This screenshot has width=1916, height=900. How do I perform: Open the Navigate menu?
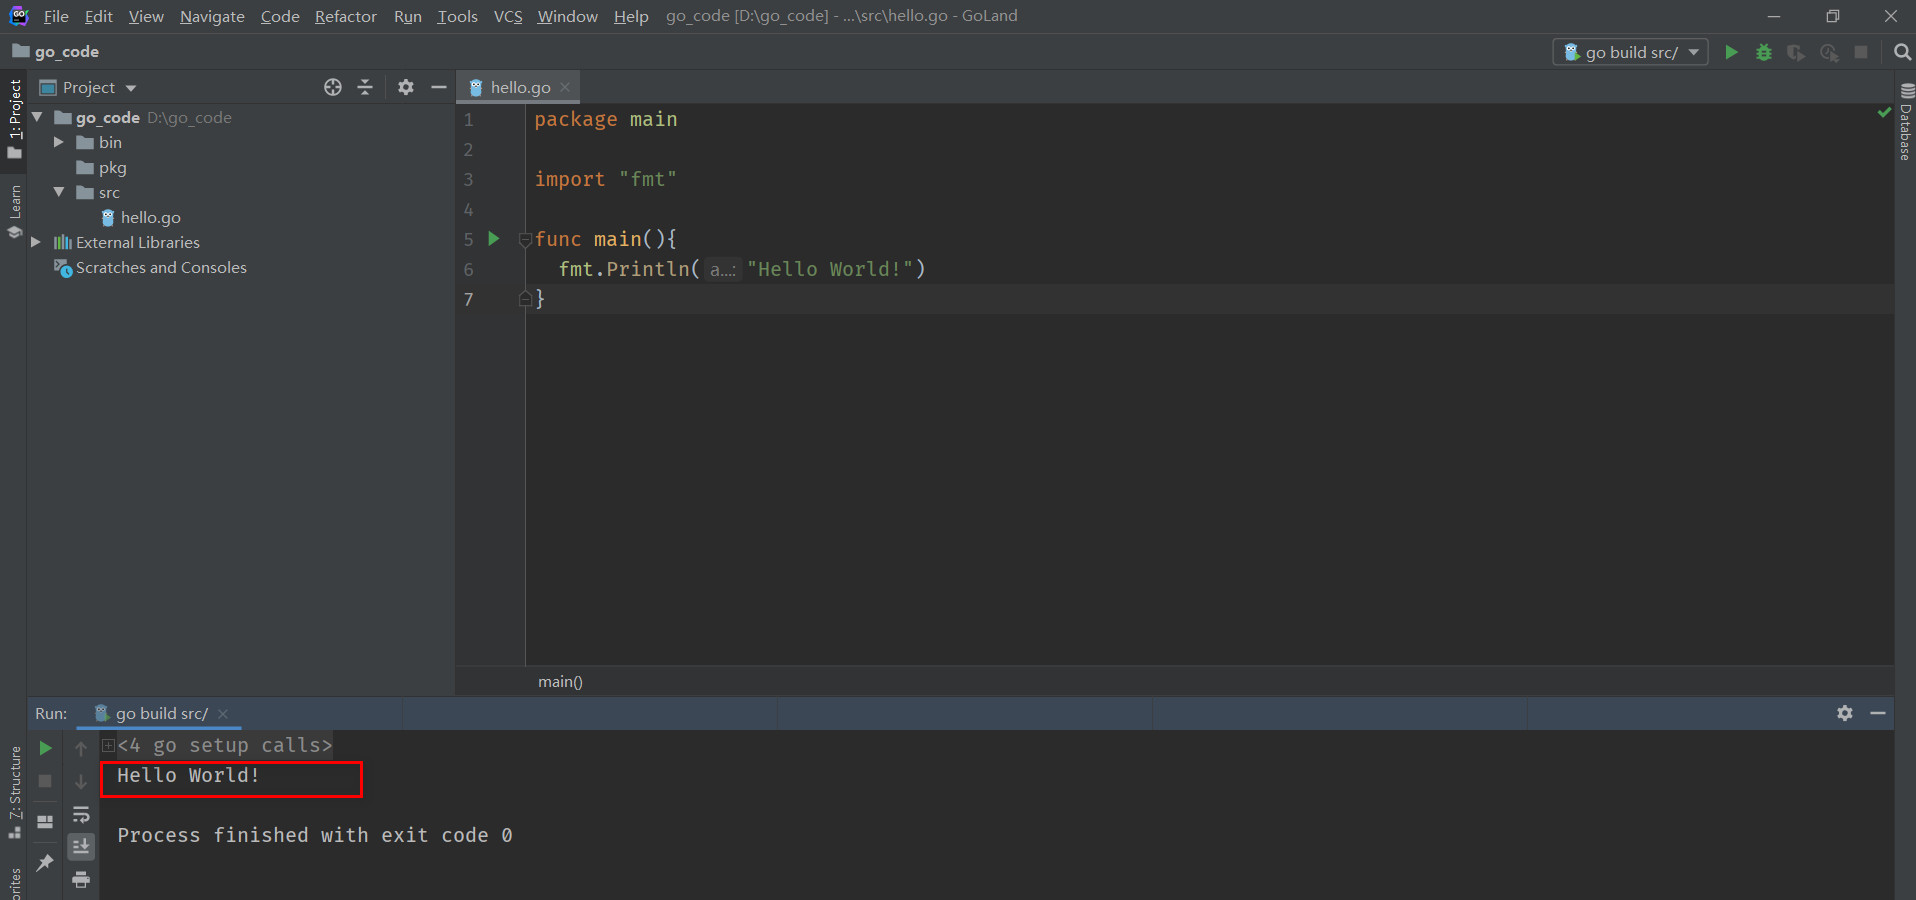[x=212, y=16]
